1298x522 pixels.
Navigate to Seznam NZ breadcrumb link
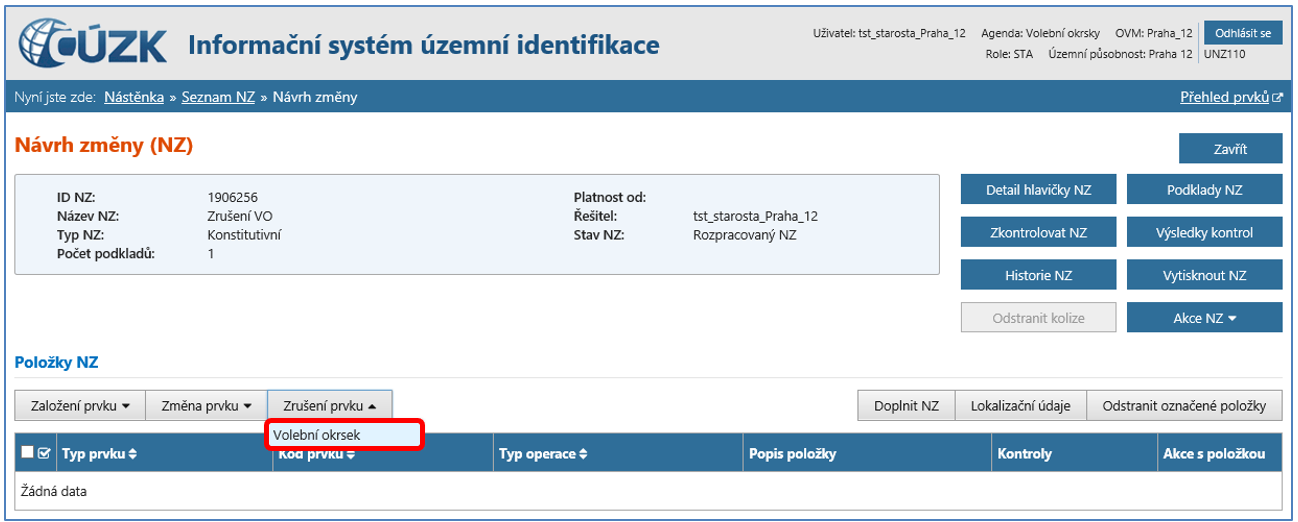pos(218,97)
